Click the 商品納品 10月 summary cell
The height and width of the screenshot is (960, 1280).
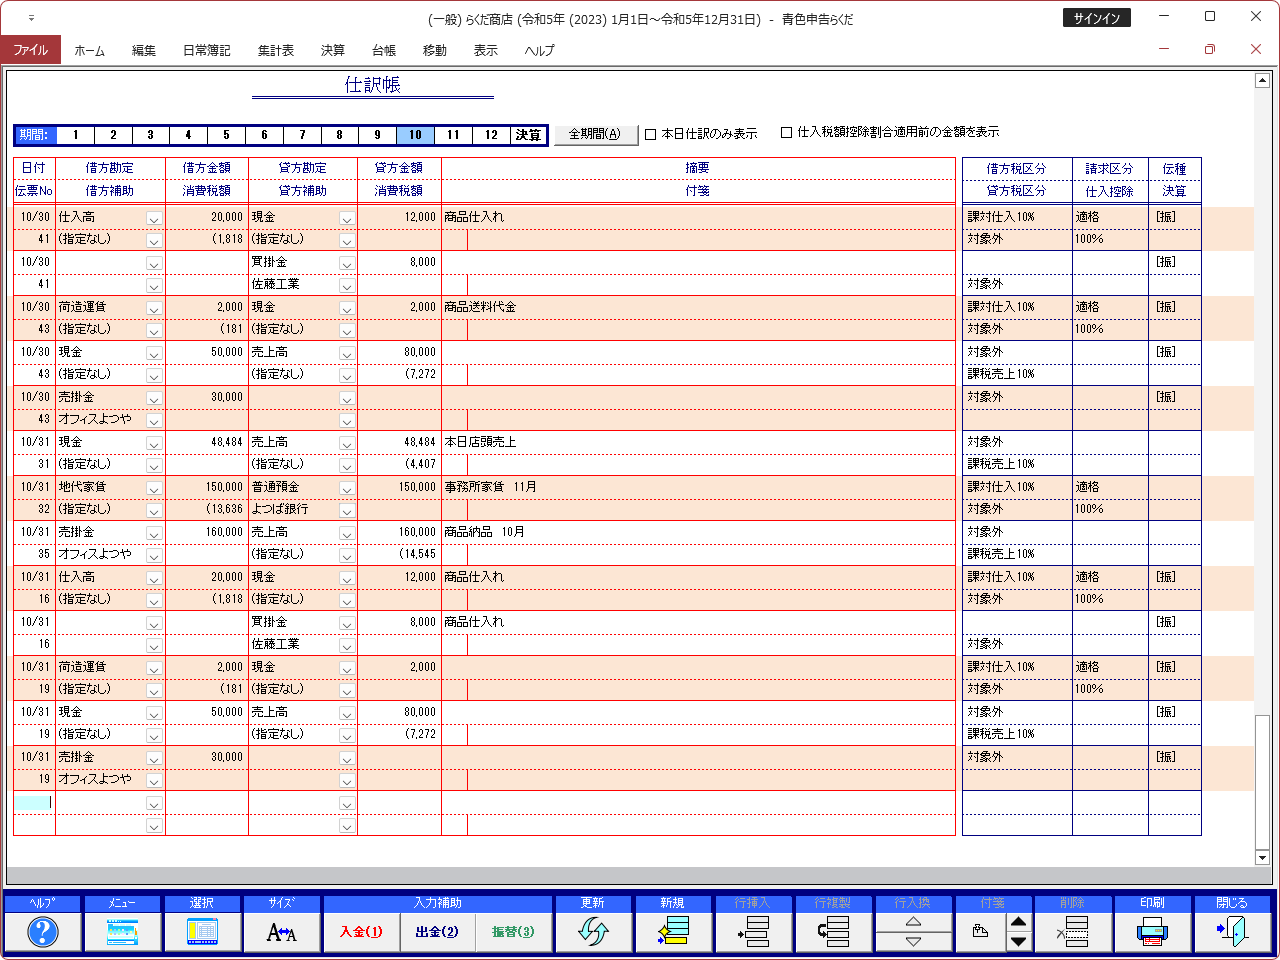[x=698, y=532]
